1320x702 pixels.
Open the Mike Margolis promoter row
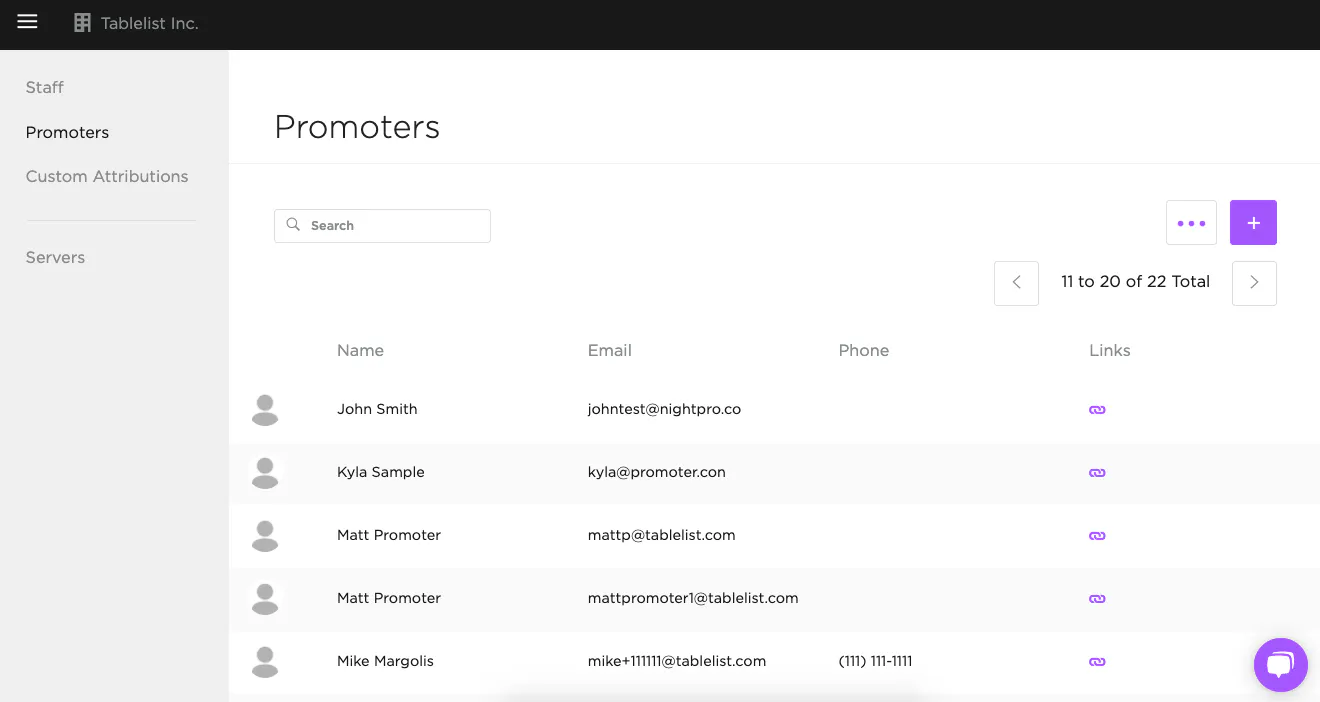tap(385, 661)
